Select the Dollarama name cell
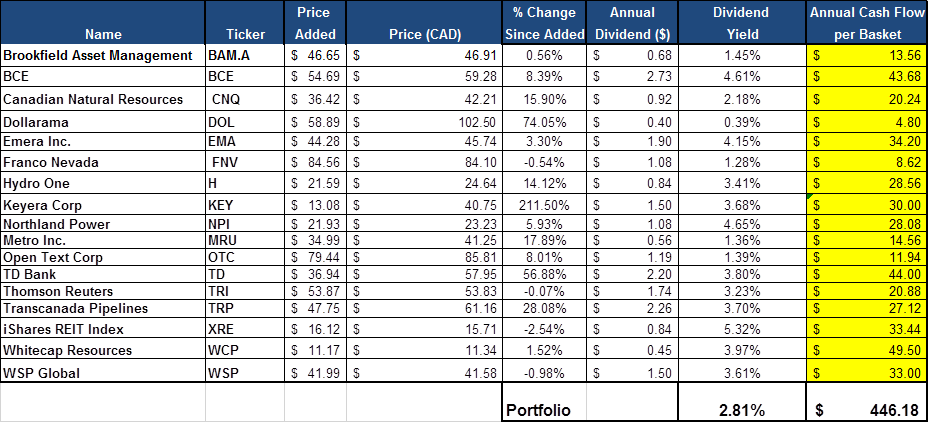This screenshot has width=929, height=423. [x=102, y=123]
